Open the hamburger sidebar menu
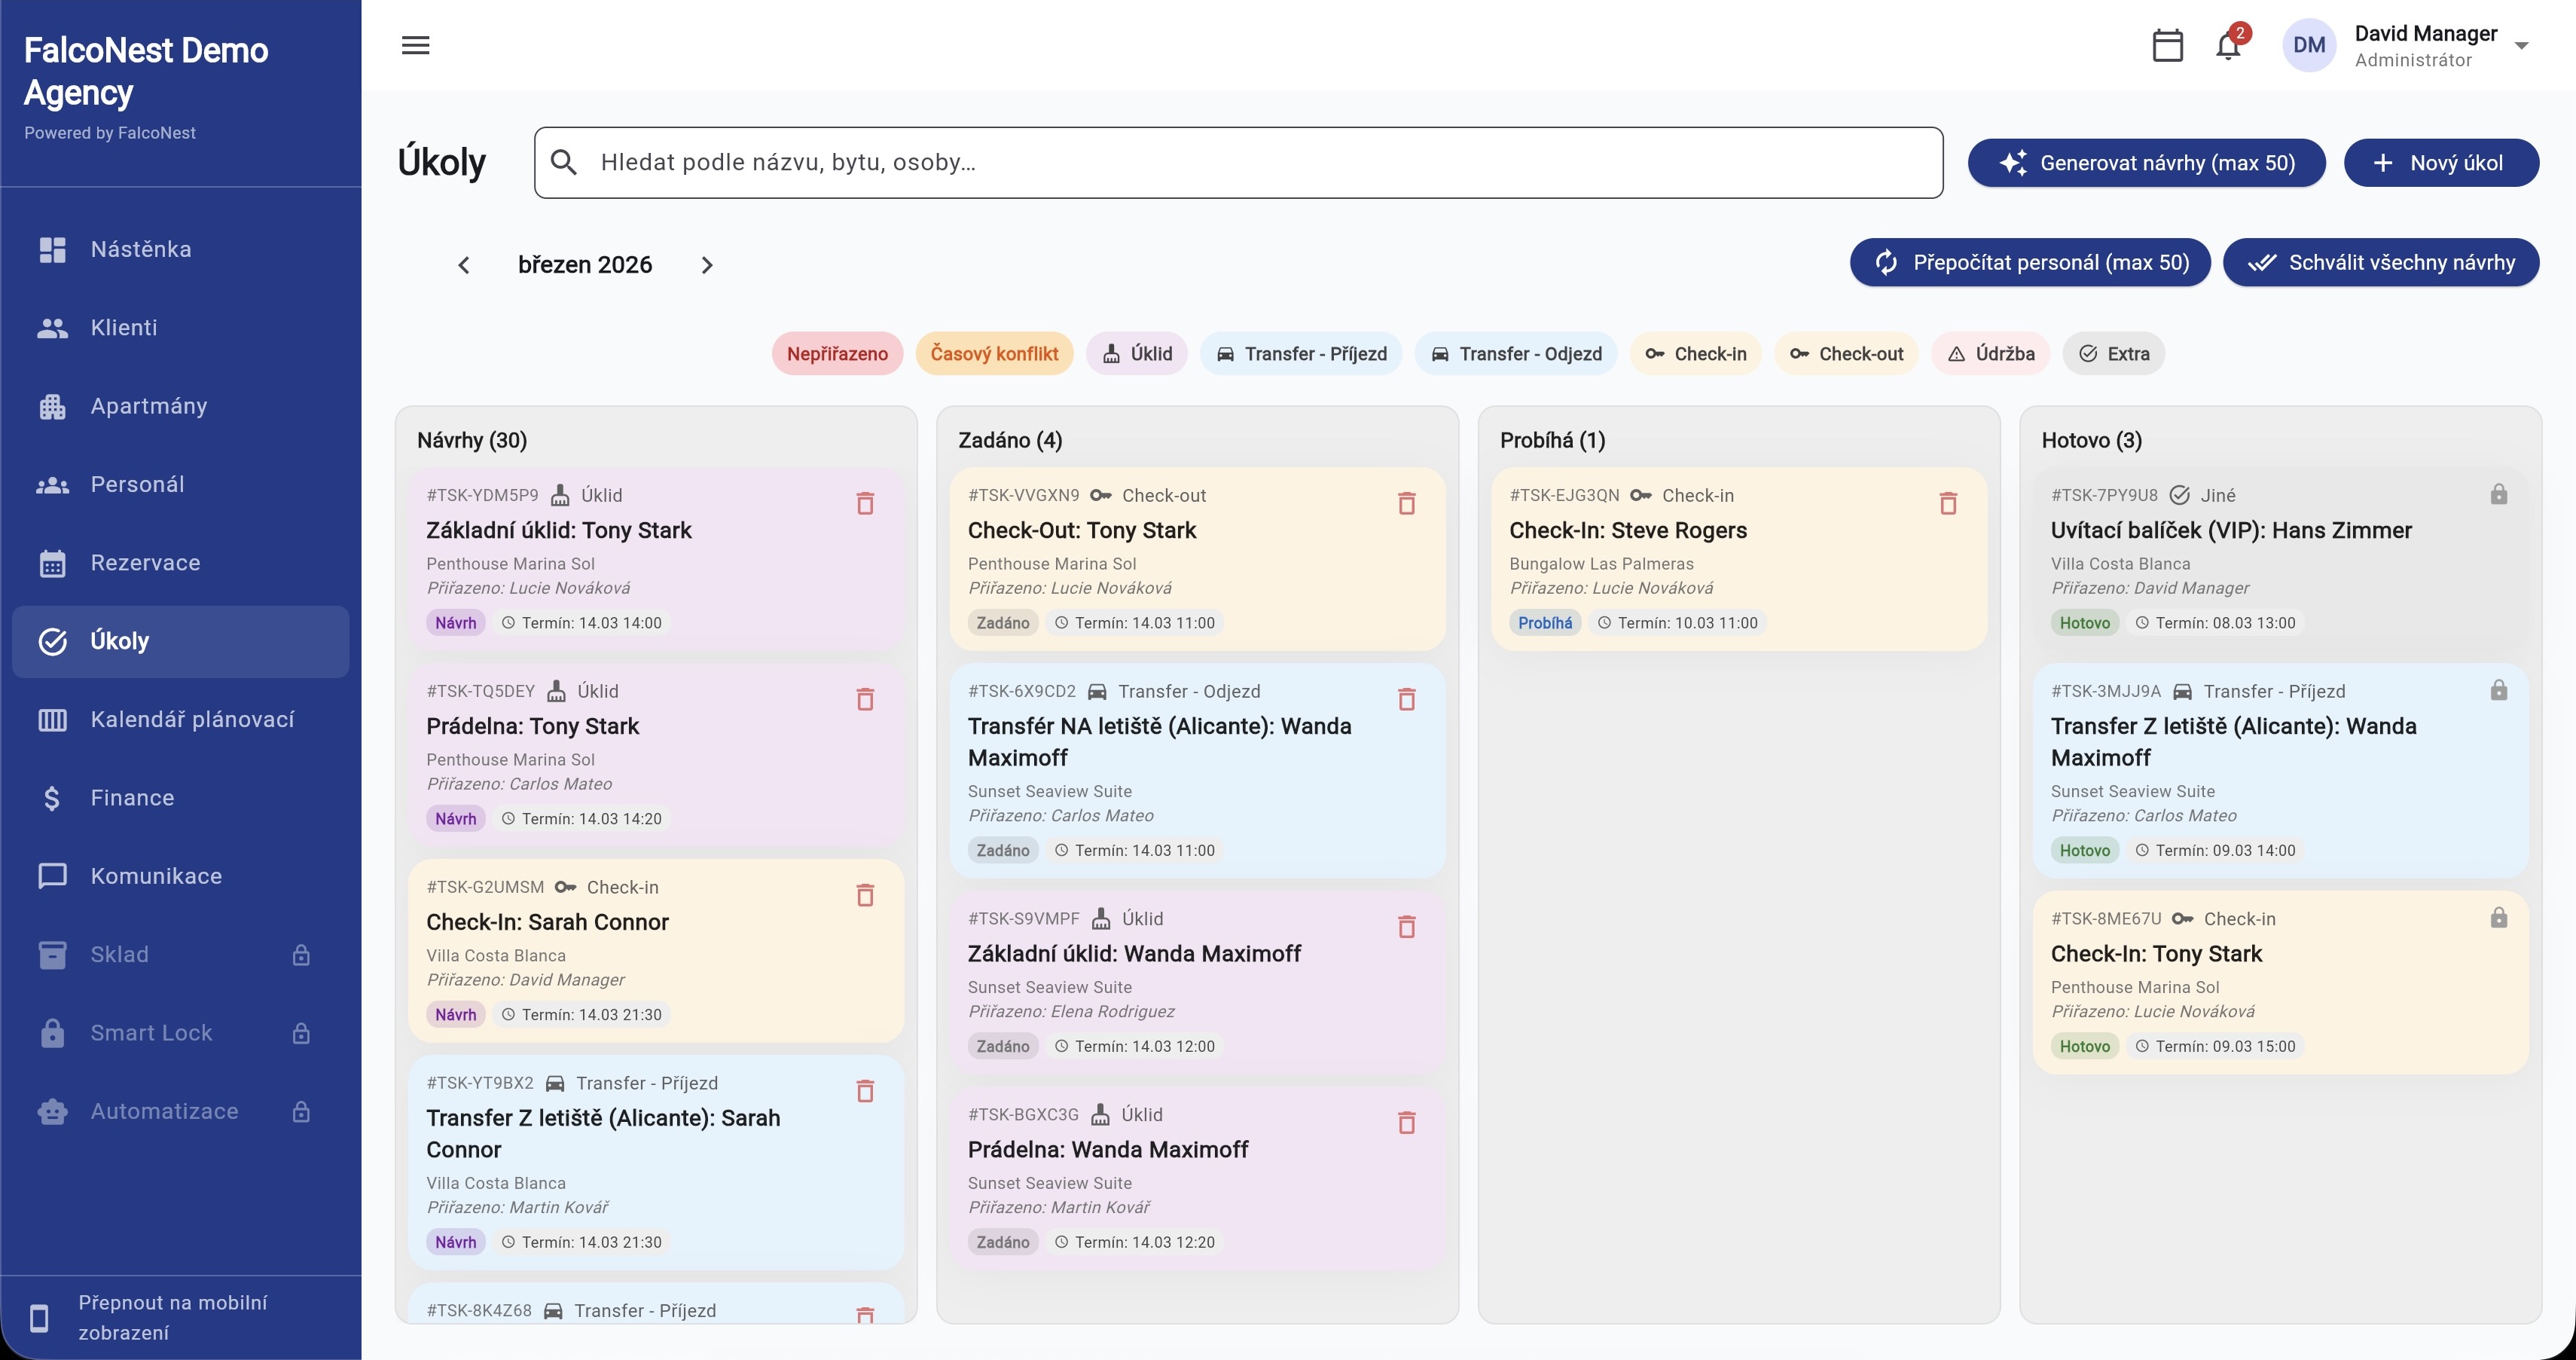2576x1360 pixels. point(415,45)
